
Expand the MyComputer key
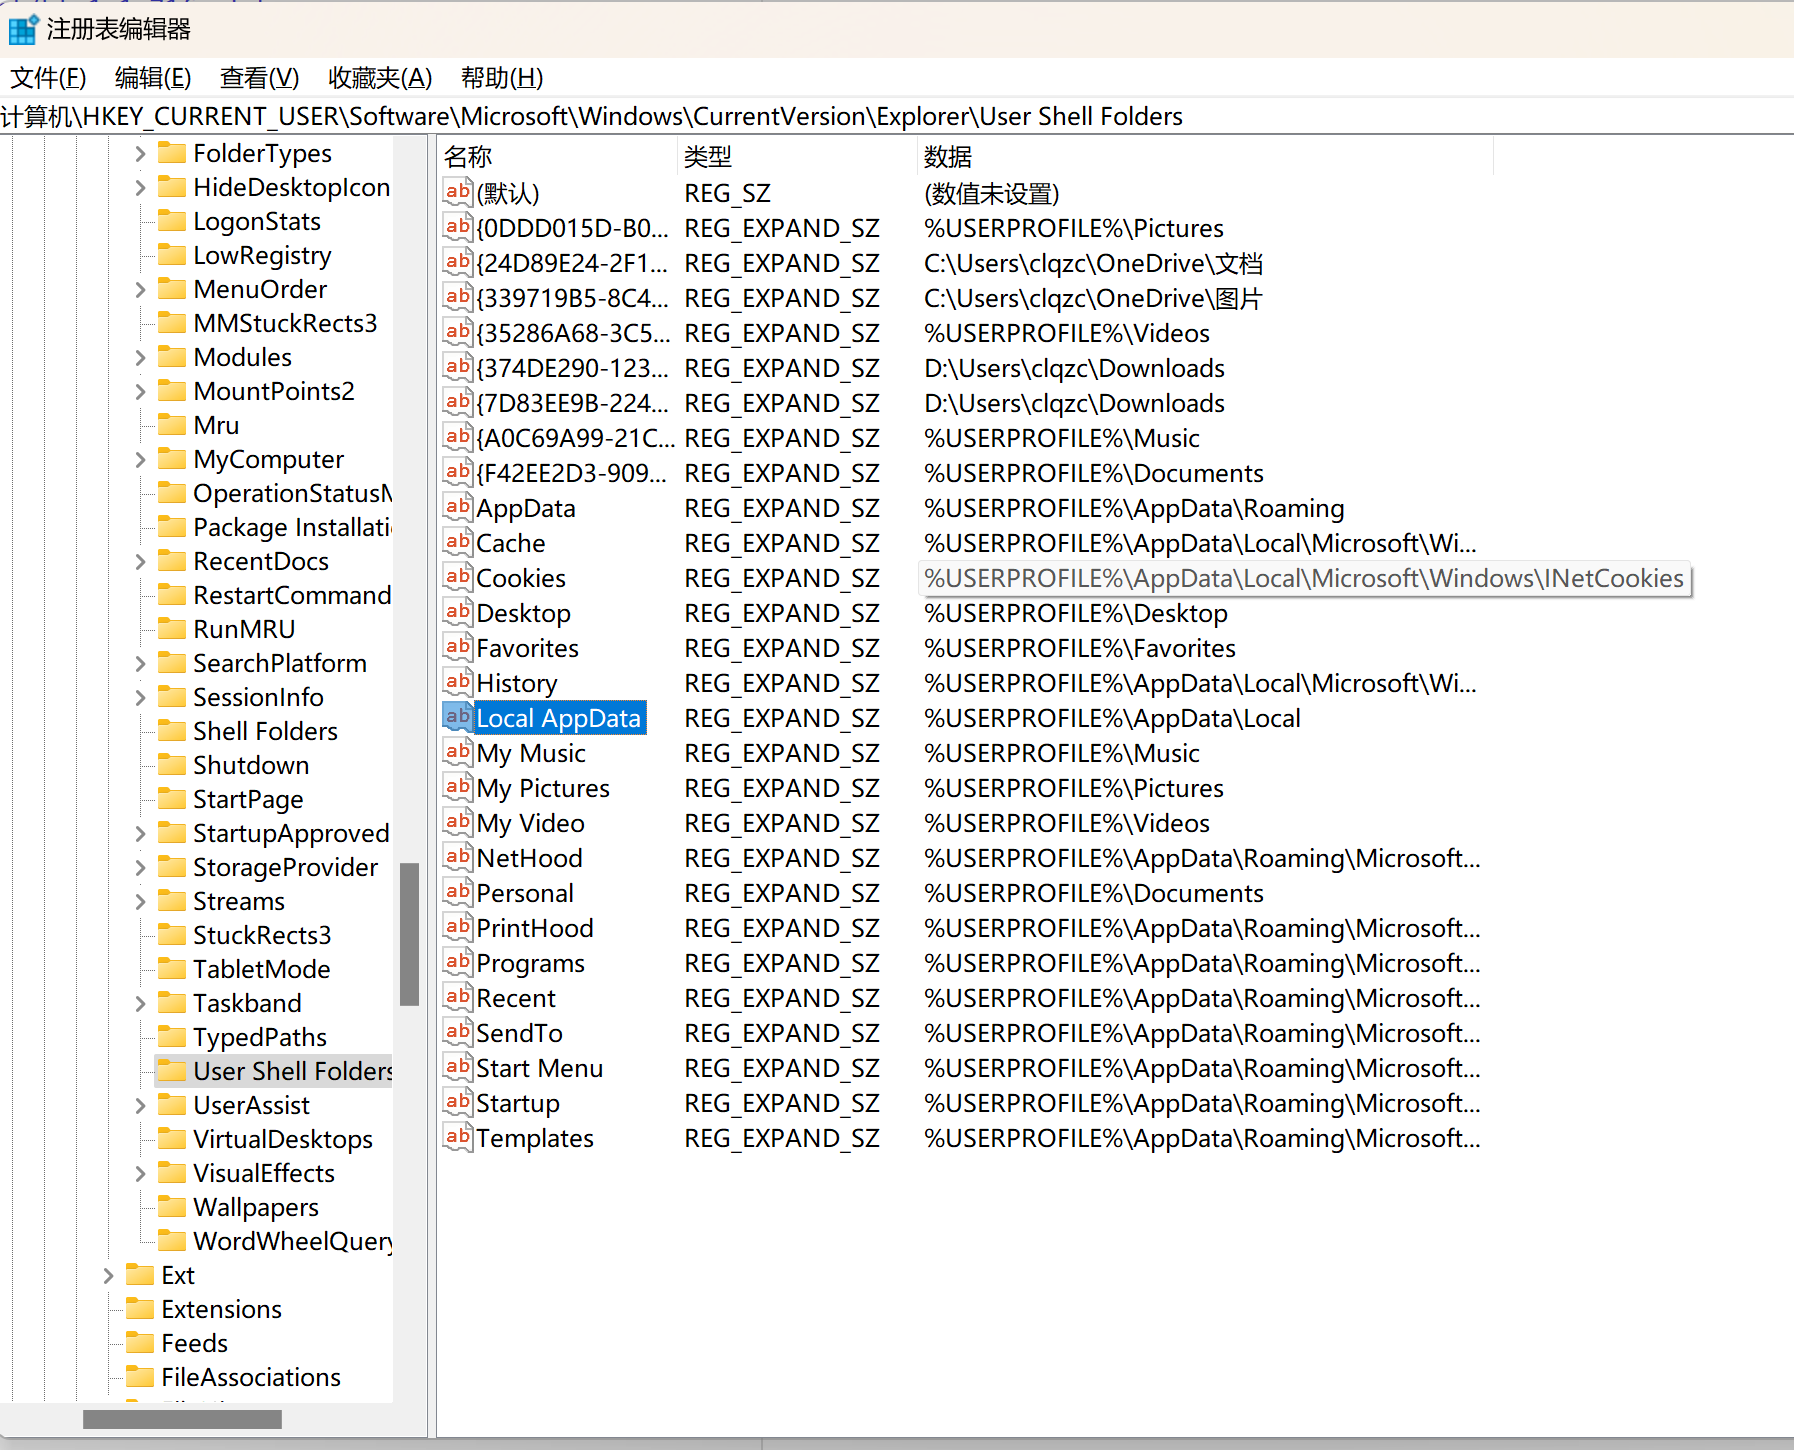point(140,459)
